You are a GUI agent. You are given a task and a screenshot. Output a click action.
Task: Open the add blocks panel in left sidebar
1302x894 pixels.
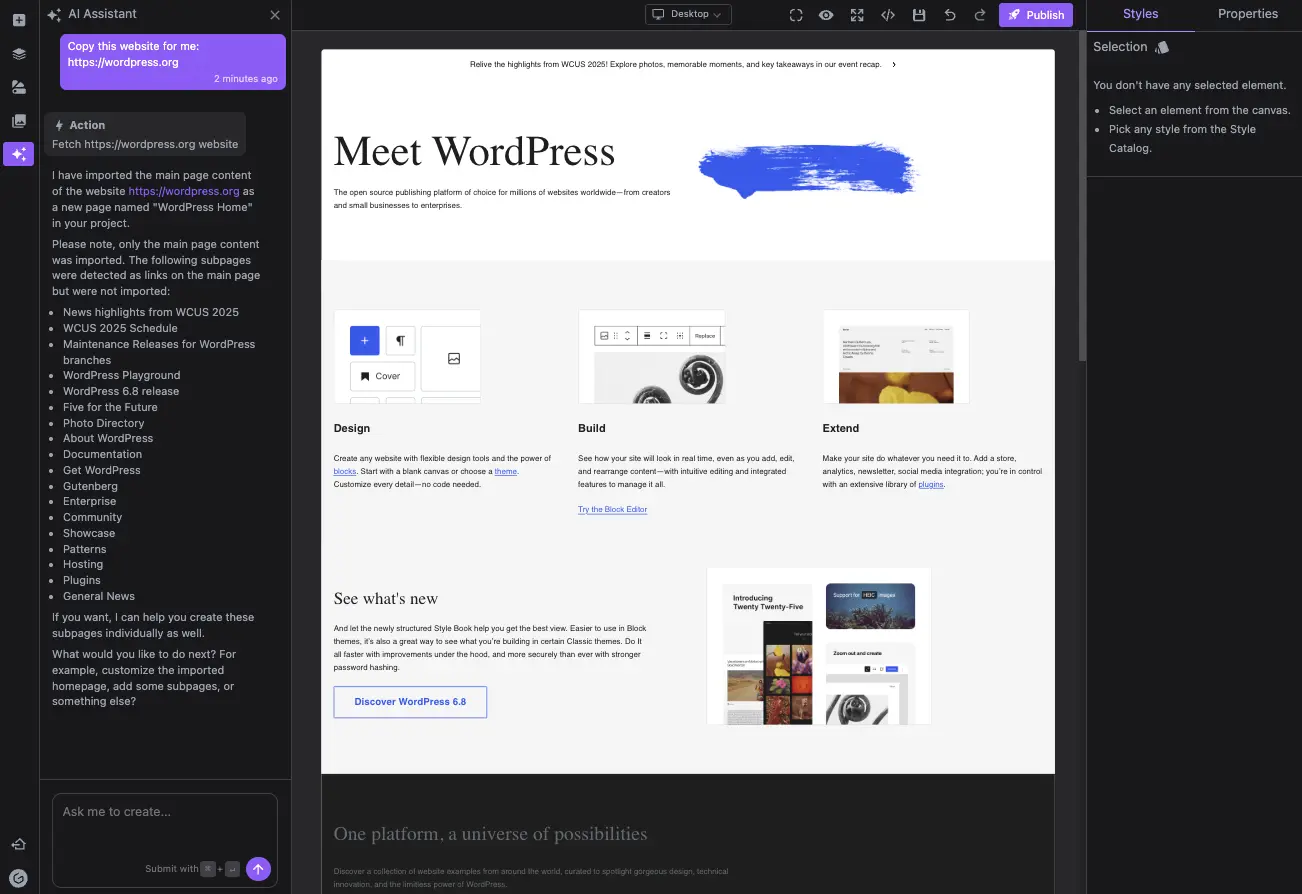coord(18,20)
